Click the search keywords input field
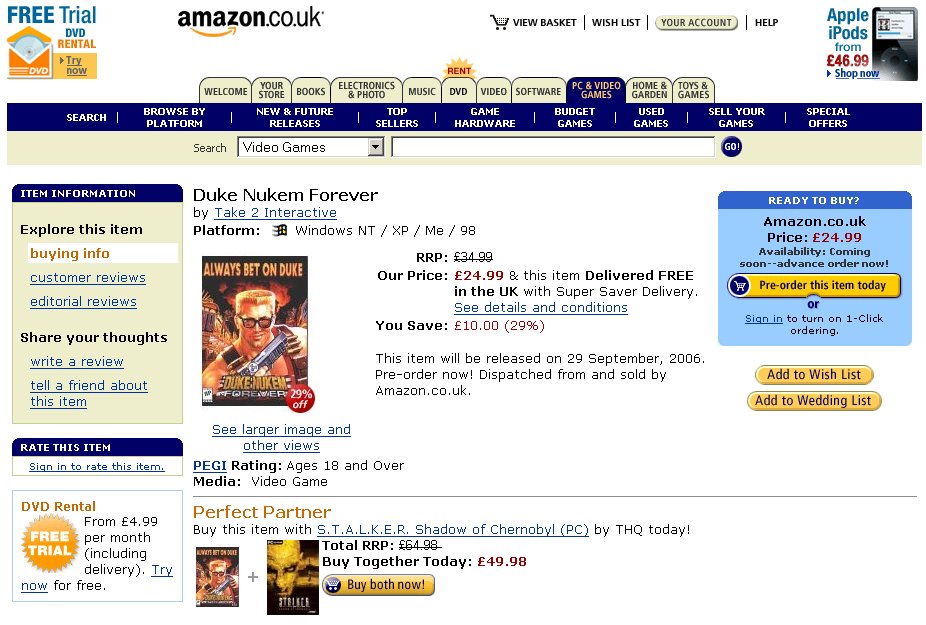 (x=553, y=147)
